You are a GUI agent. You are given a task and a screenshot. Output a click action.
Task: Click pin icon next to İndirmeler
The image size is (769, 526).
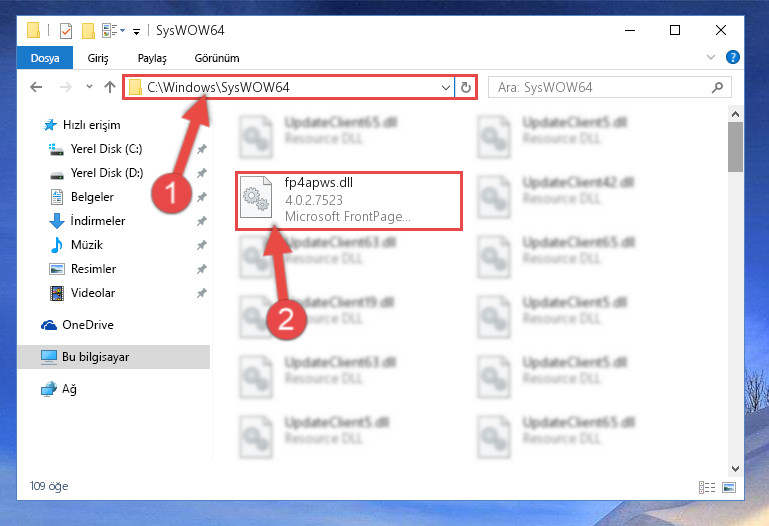201,222
